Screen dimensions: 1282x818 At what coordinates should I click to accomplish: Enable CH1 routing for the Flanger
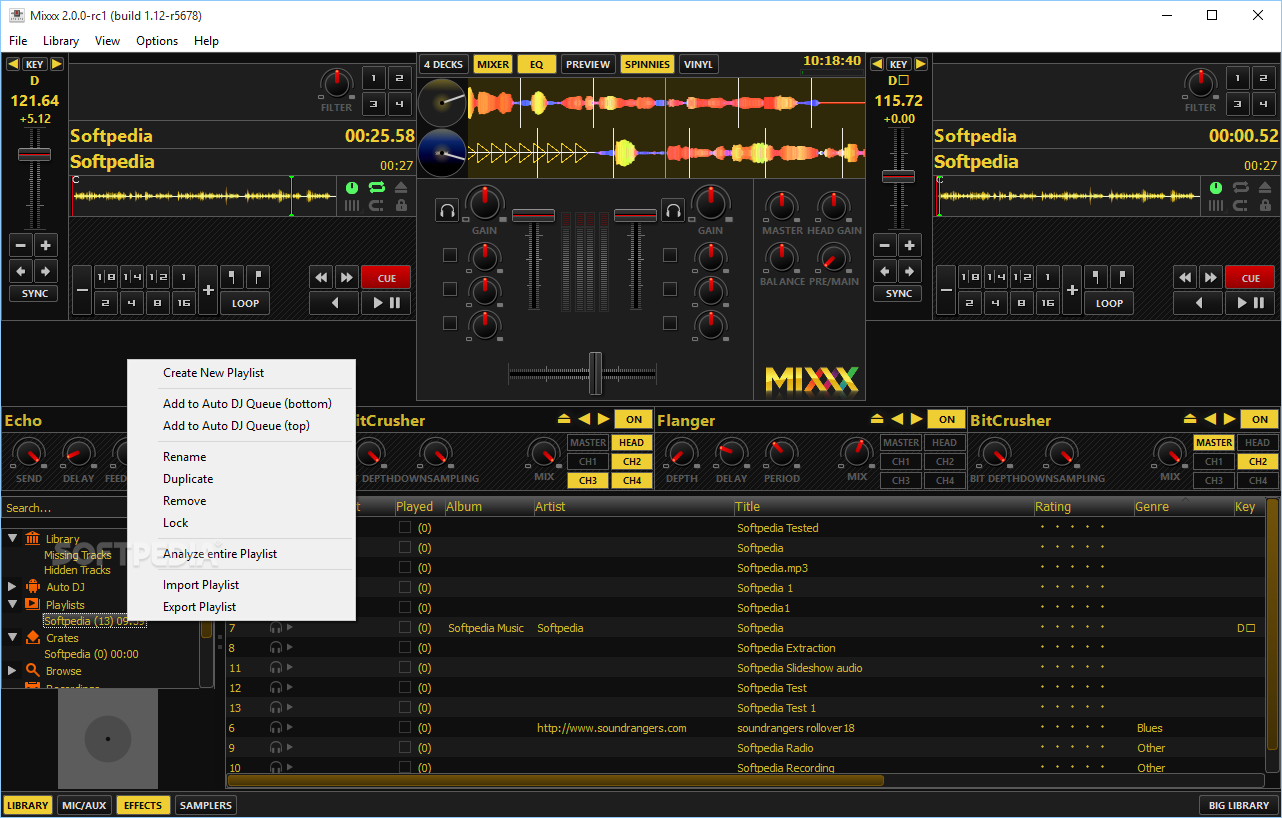pyautogui.click(x=901, y=462)
